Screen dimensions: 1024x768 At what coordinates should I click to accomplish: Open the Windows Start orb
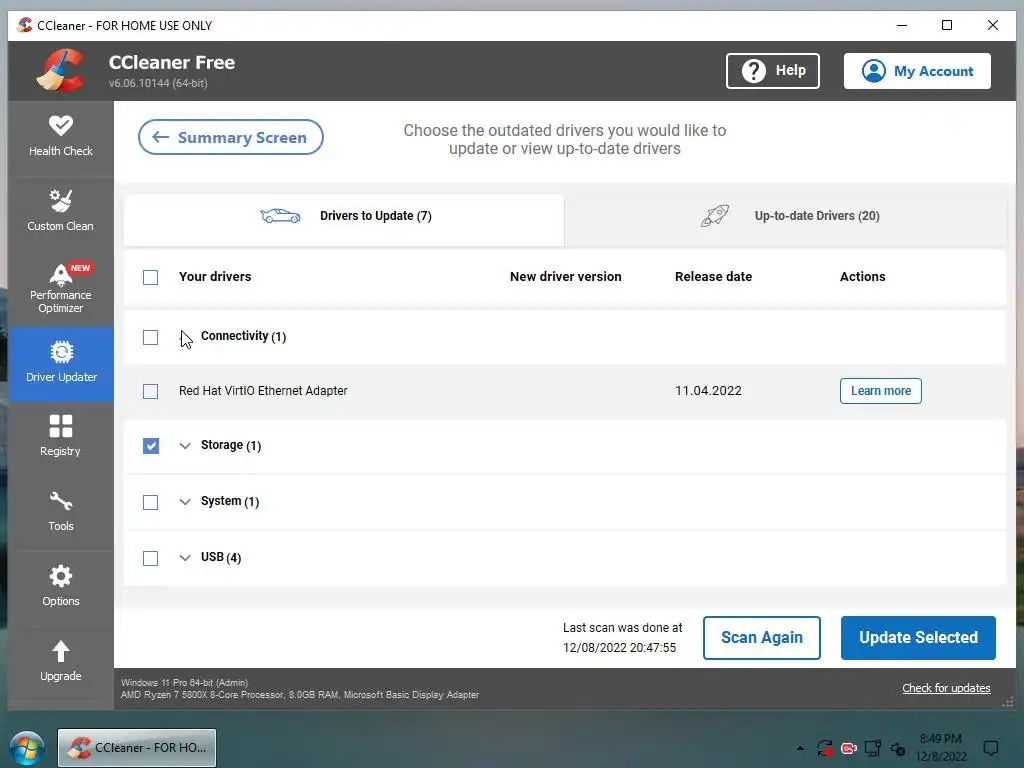(27, 748)
